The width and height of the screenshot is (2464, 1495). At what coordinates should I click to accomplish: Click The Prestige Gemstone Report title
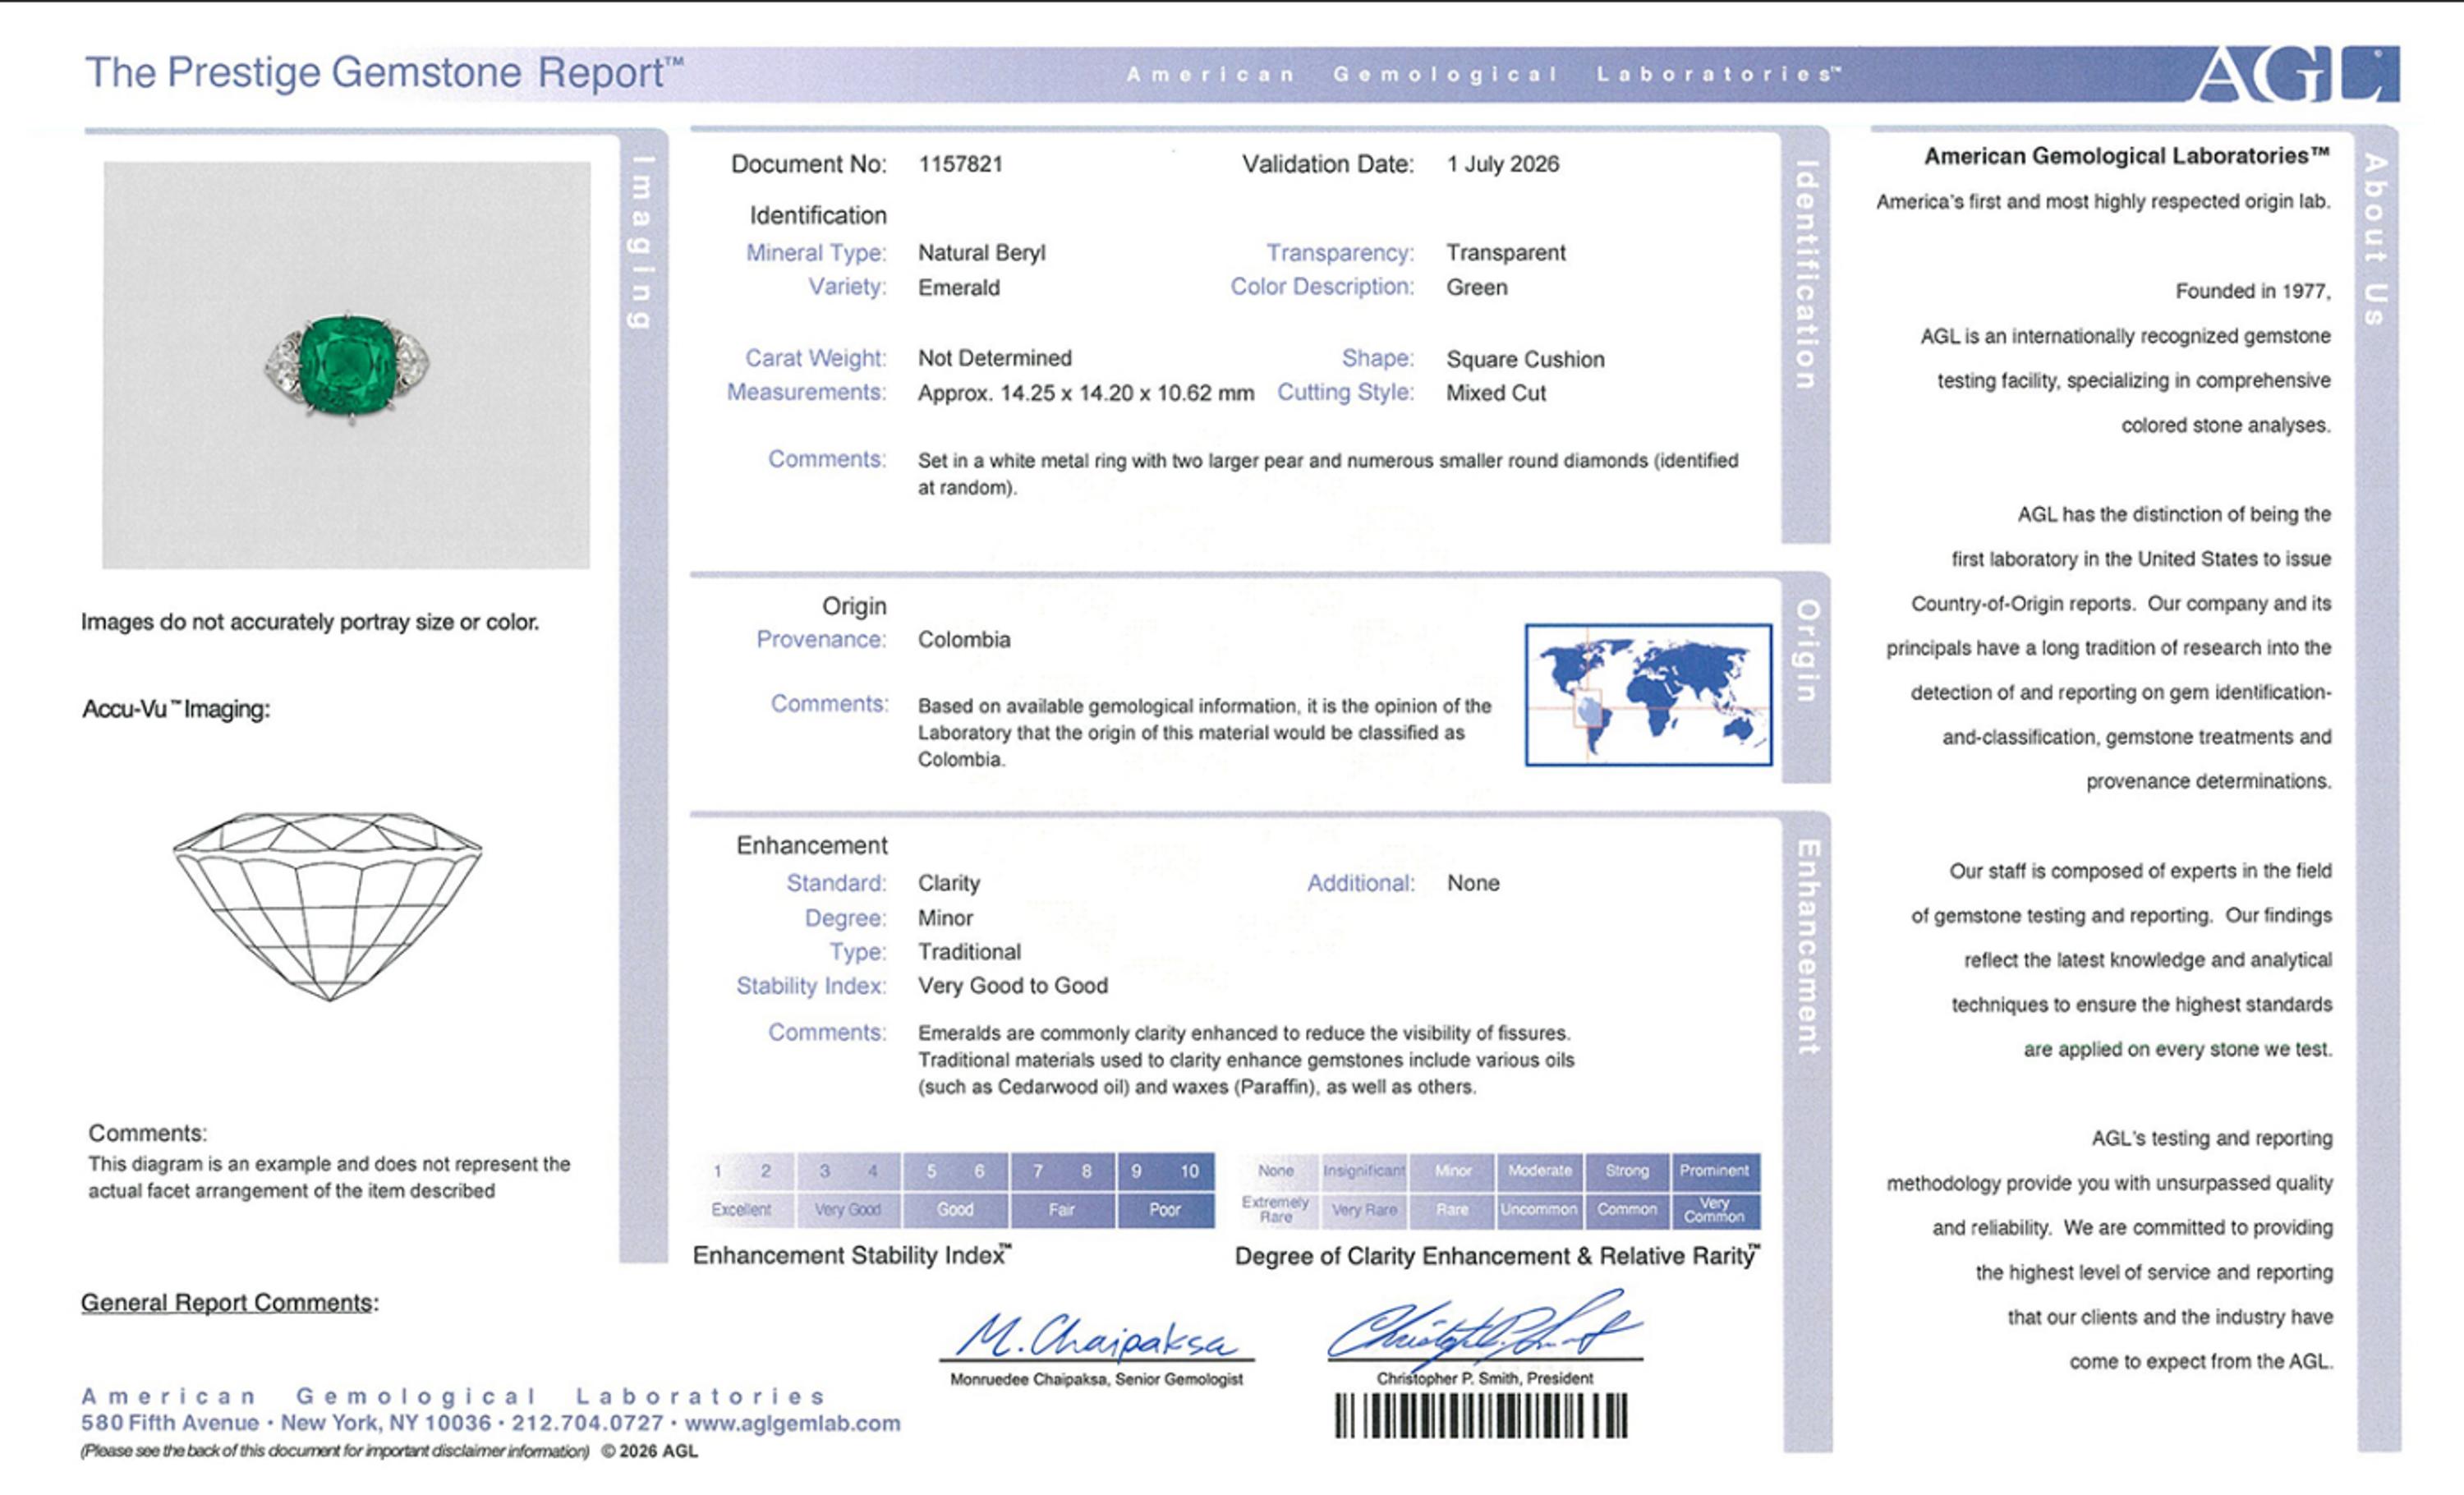click(x=384, y=73)
